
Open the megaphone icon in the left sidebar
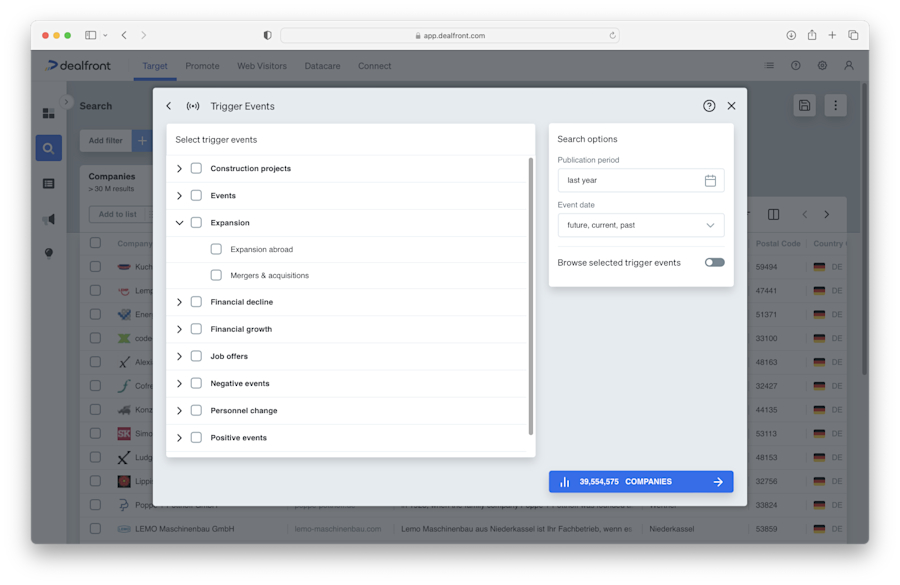48,218
